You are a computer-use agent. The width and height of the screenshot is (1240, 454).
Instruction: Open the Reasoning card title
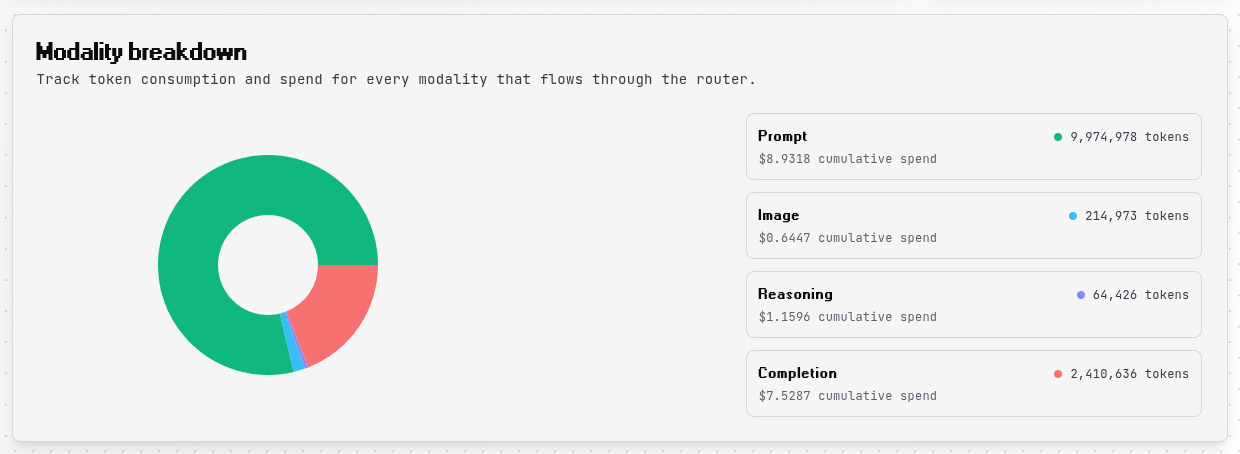[x=795, y=294]
